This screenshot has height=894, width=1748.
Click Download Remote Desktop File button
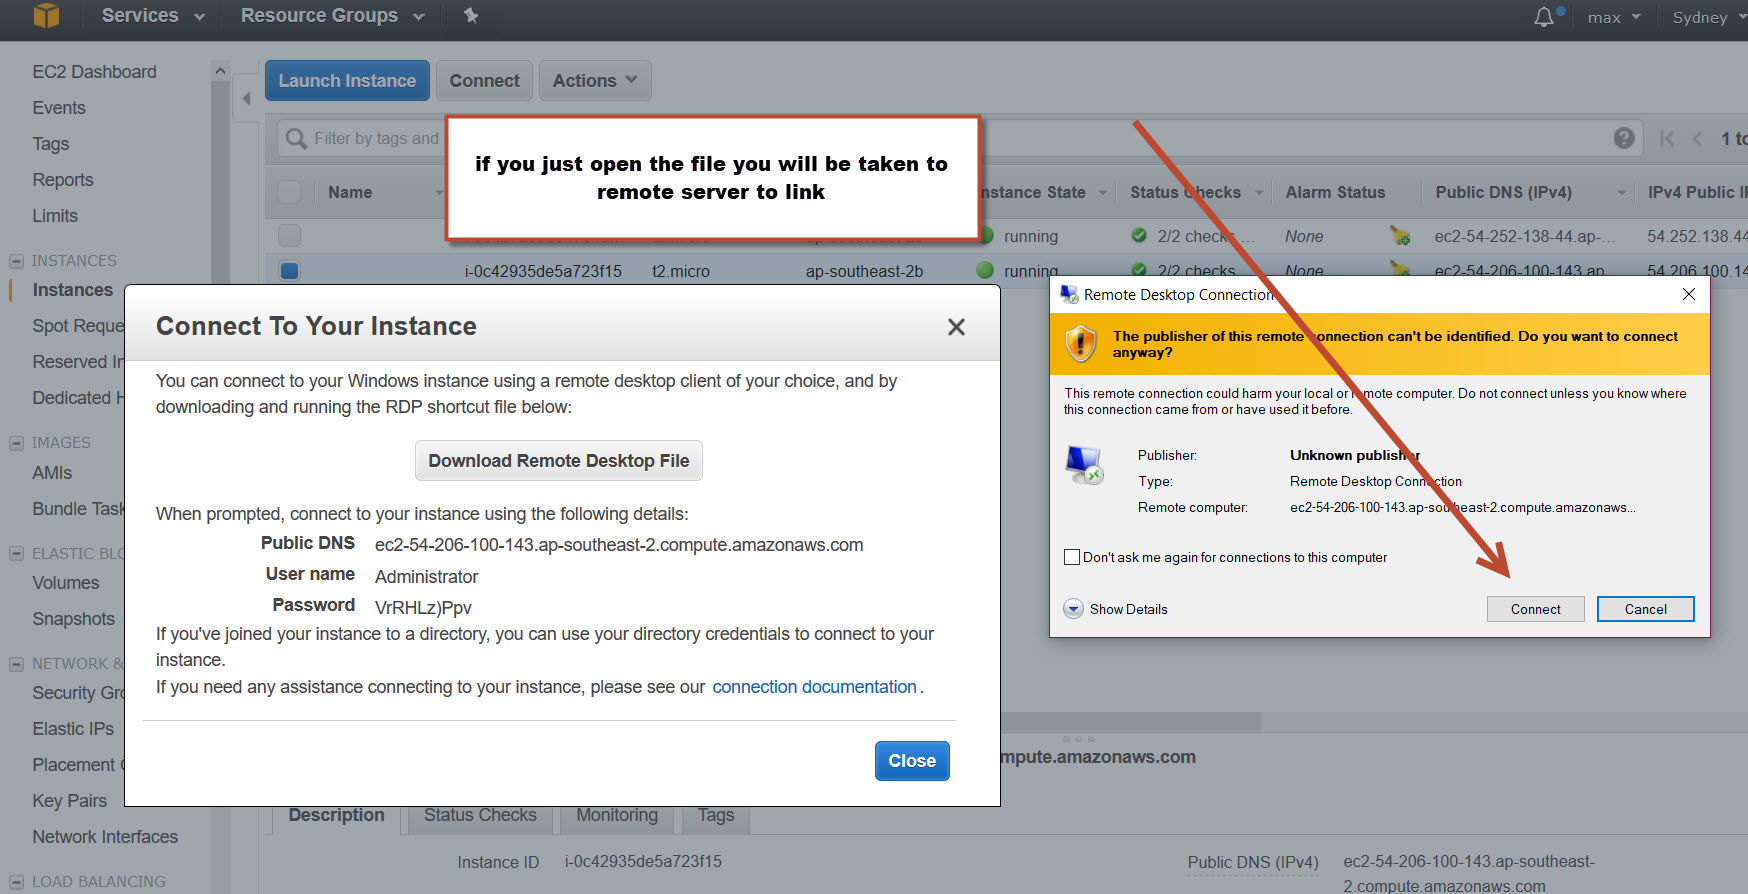[558, 460]
